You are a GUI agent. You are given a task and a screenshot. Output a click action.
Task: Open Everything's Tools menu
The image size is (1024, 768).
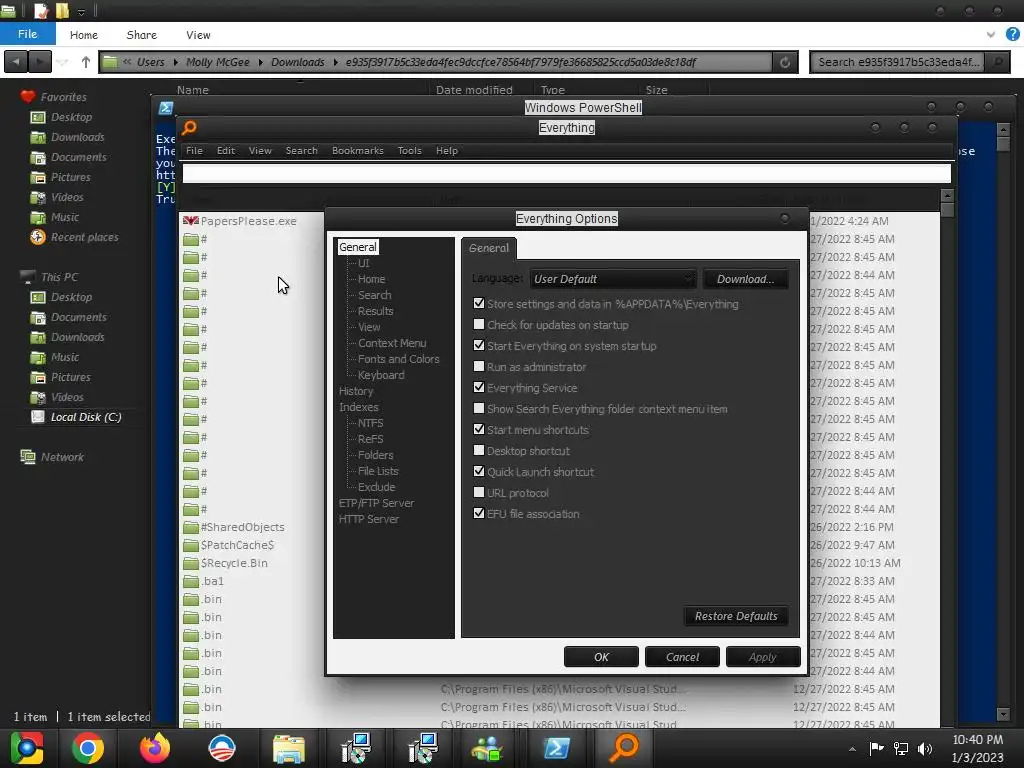pyautogui.click(x=409, y=151)
